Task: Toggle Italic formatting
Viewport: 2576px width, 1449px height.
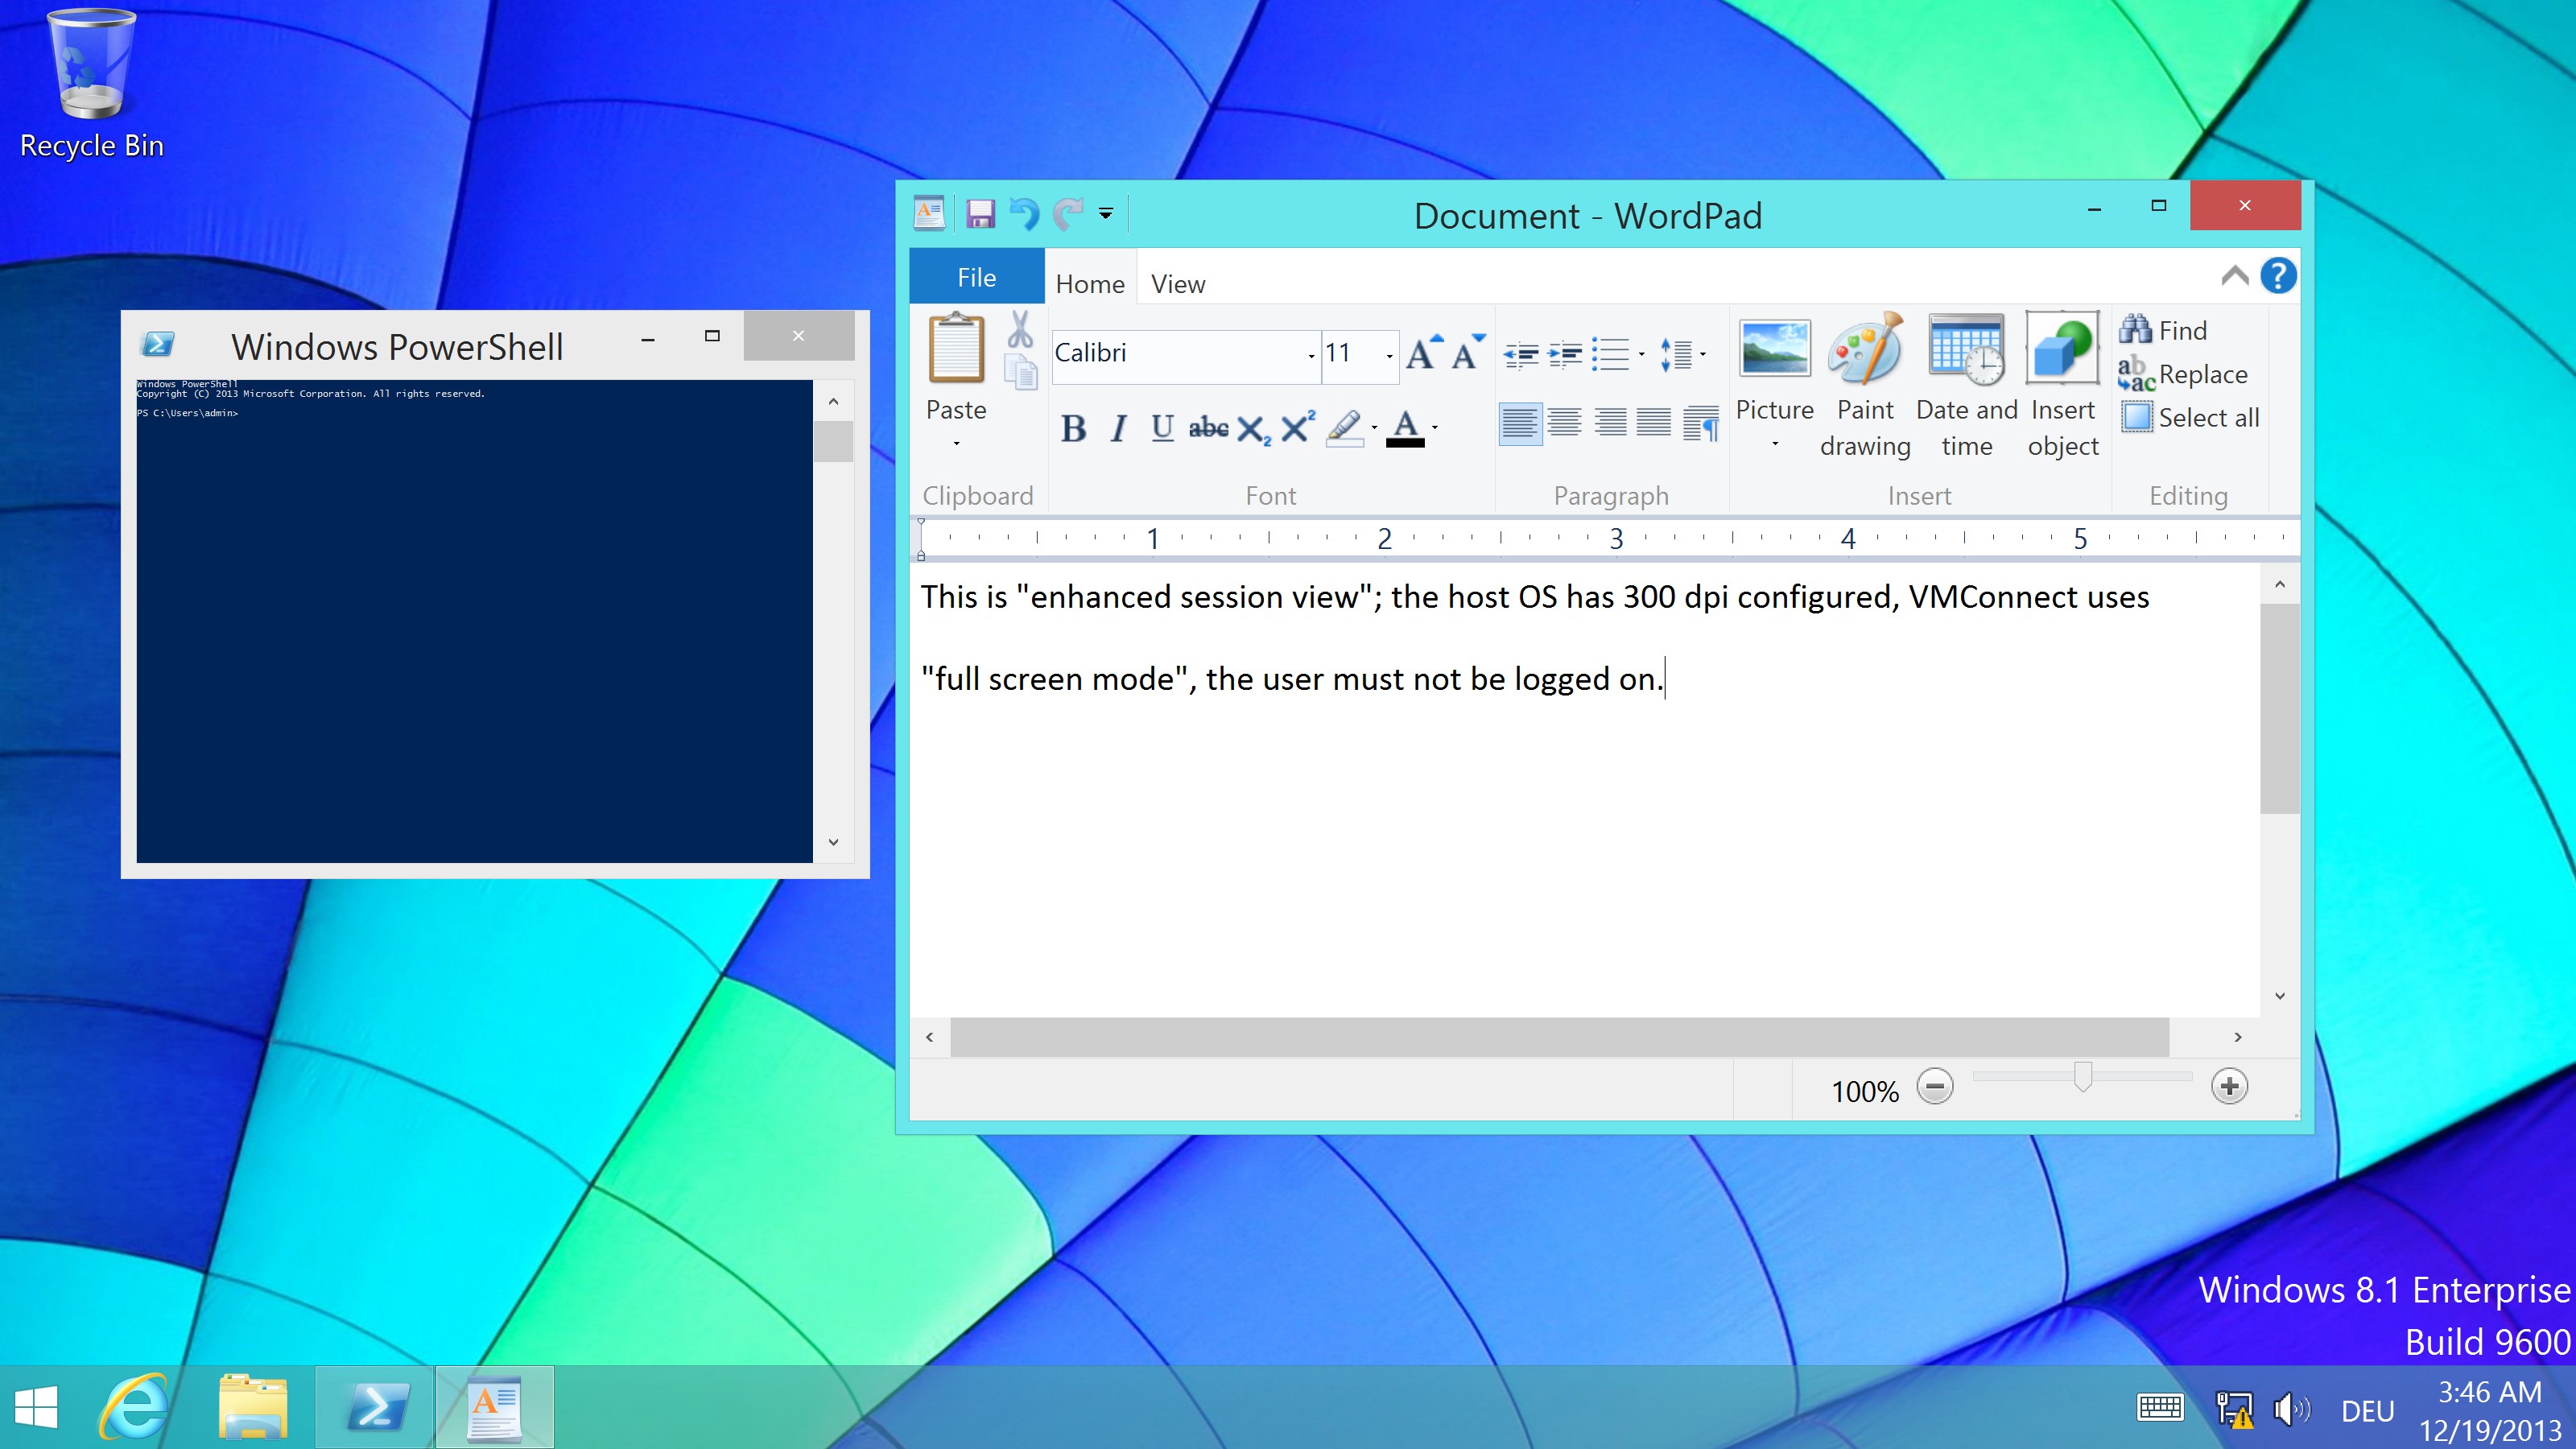Action: [1119, 428]
